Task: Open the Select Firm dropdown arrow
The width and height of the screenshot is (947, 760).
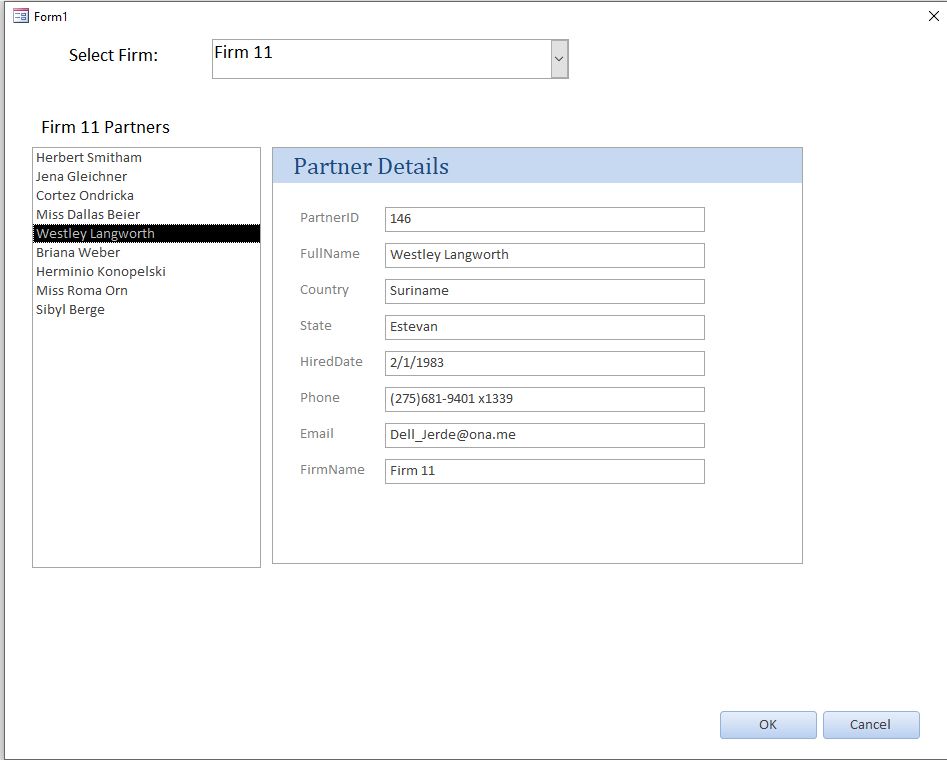Action: 559,59
